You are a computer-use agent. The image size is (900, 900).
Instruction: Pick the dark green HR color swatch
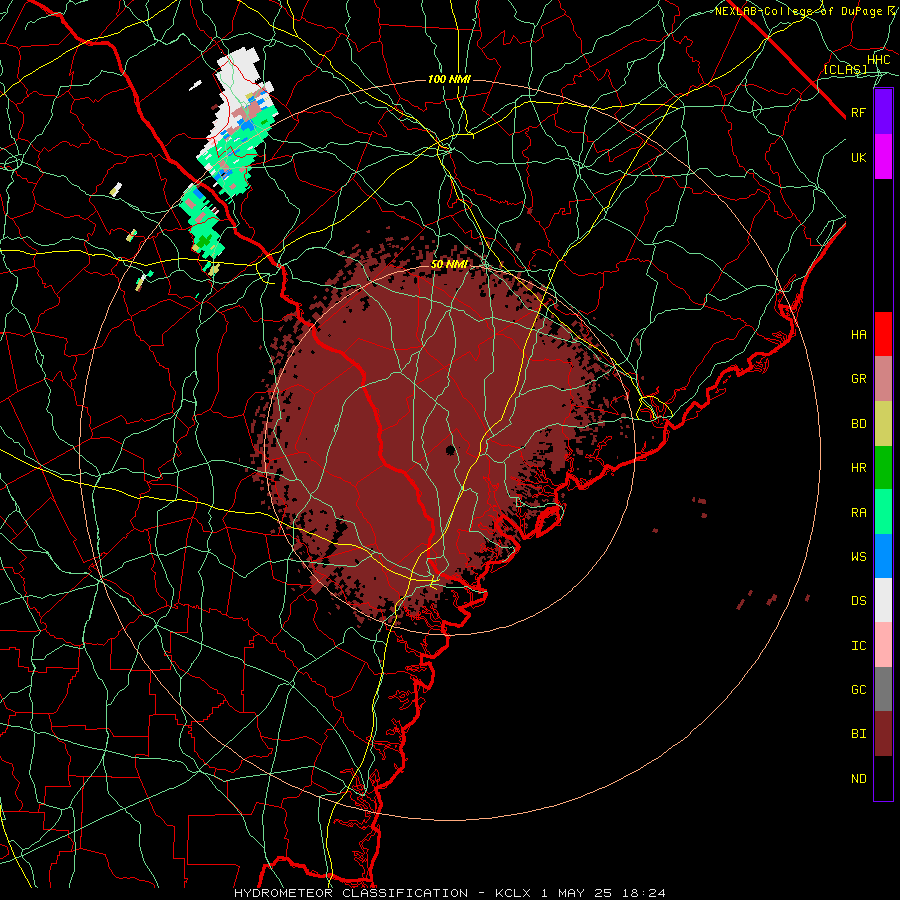(883, 468)
